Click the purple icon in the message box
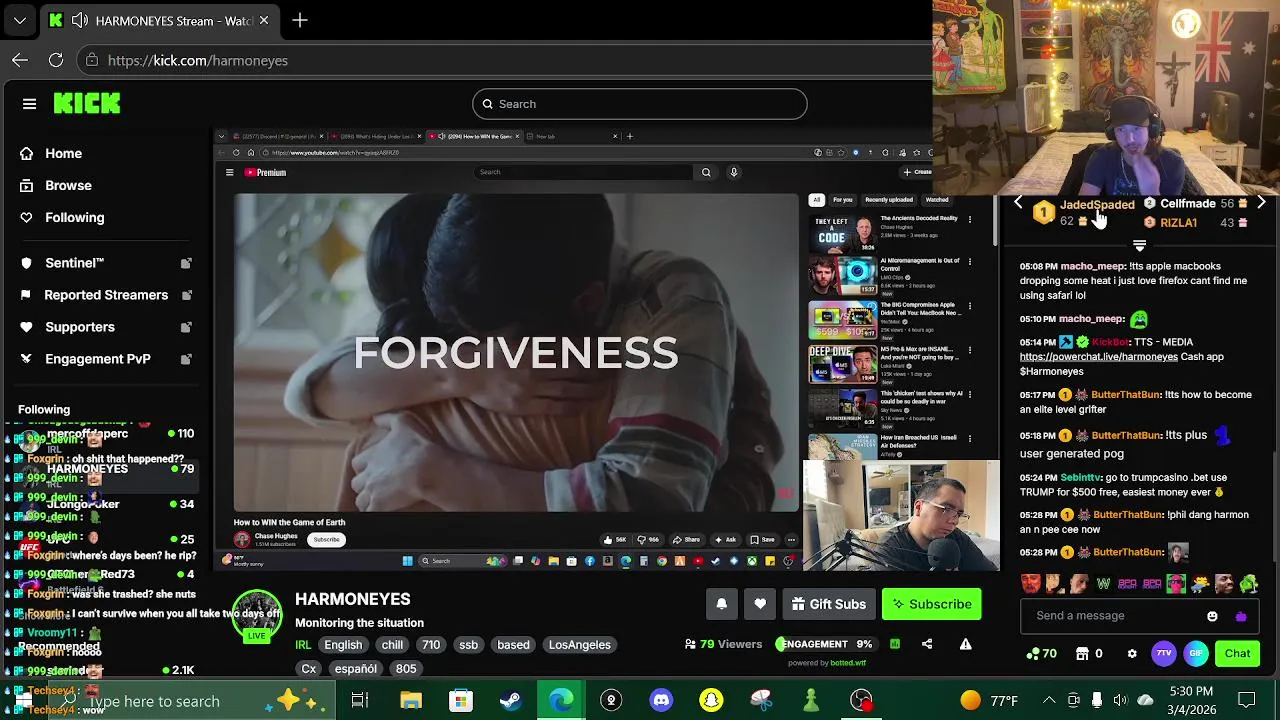1280x720 pixels. pos(1241,616)
